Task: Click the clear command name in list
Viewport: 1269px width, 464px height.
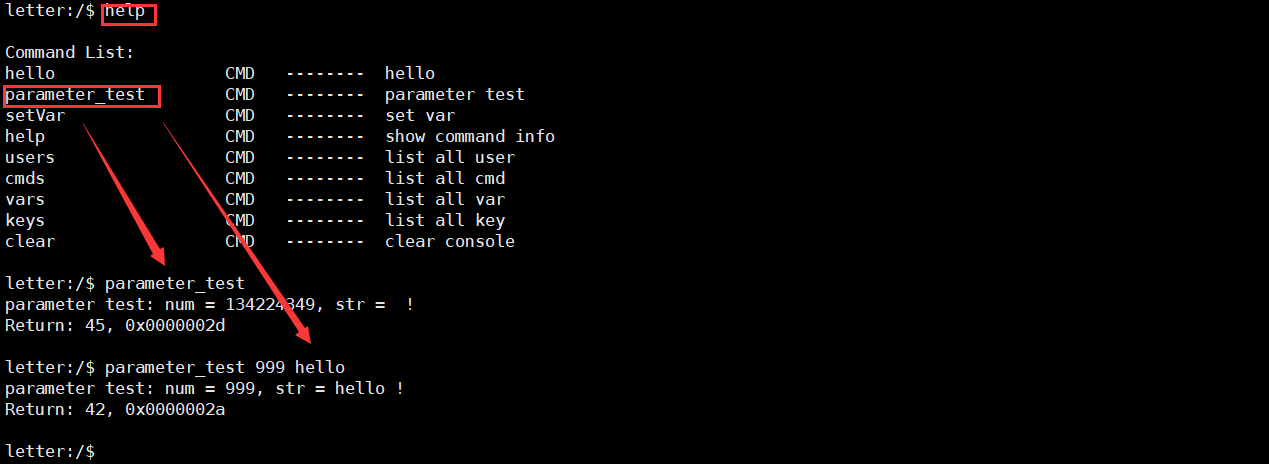Action: 30,241
